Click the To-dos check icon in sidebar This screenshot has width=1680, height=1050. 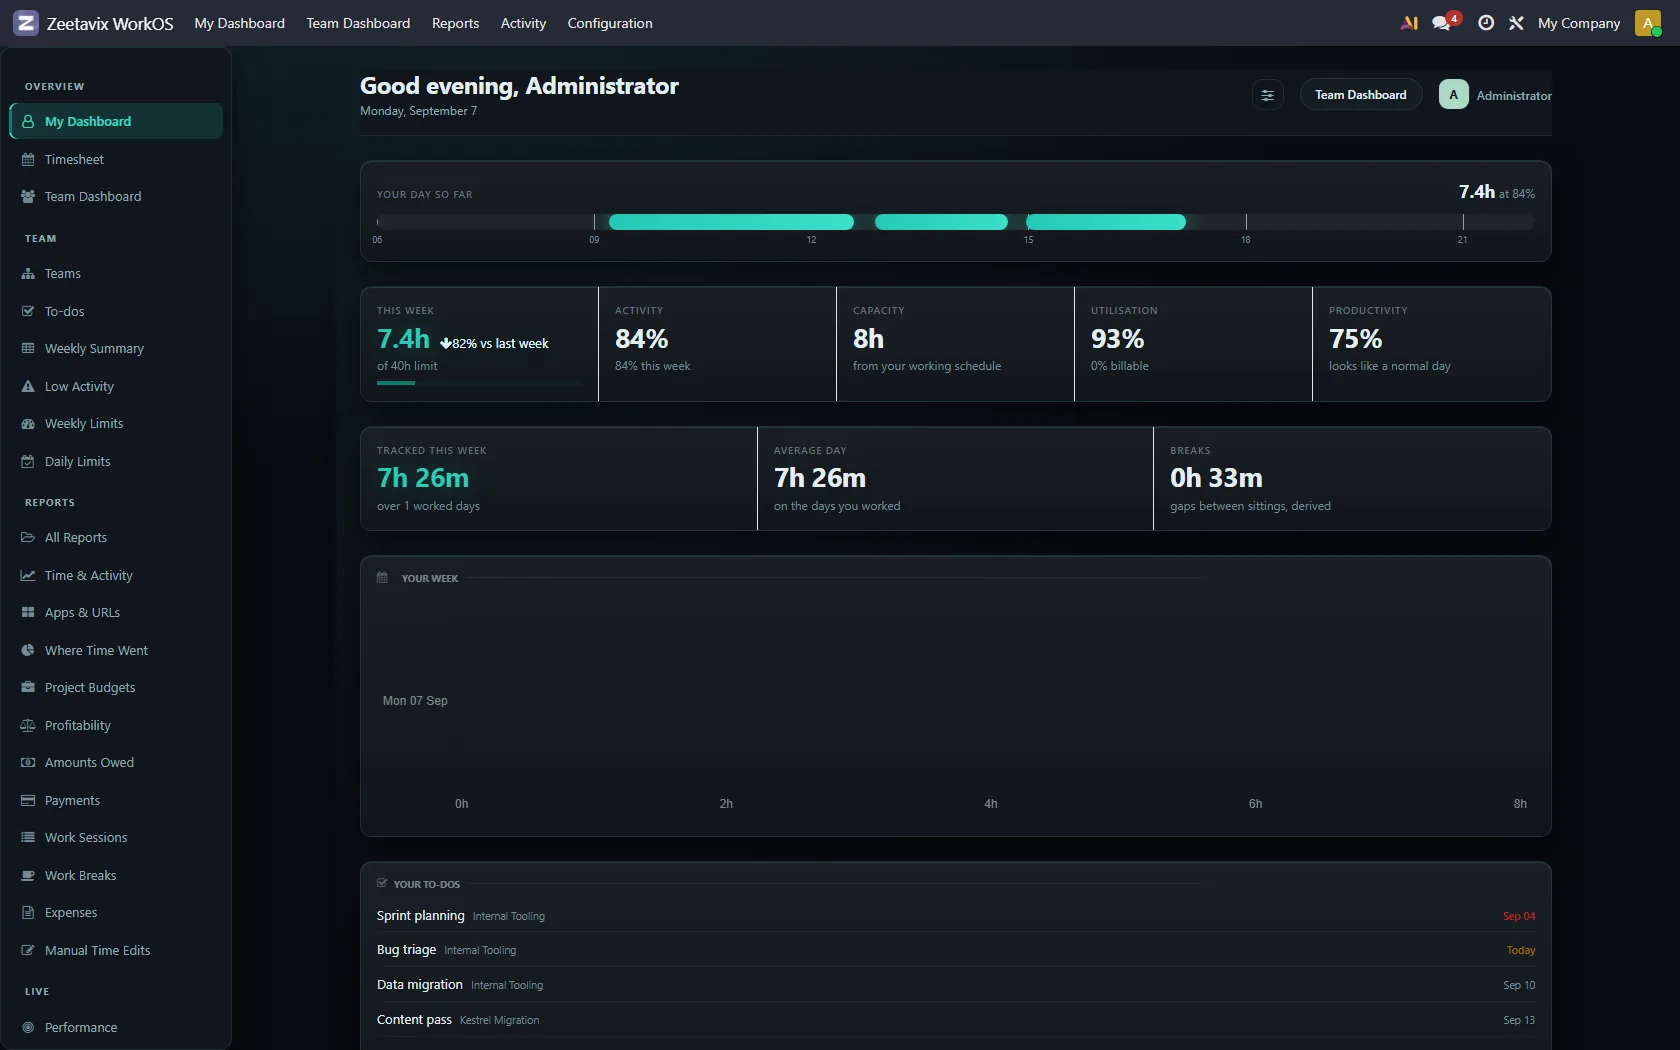tap(28, 312)
